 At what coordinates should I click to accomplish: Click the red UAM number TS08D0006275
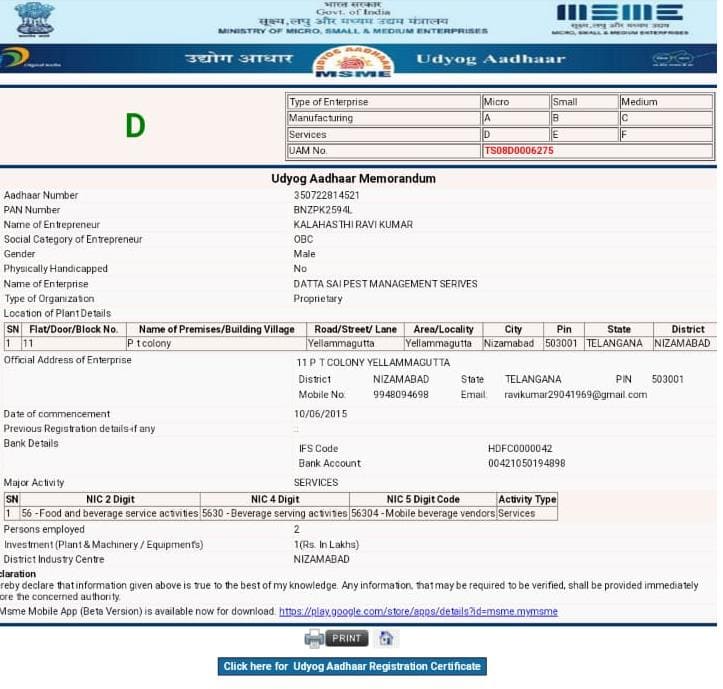pos(518,151)
